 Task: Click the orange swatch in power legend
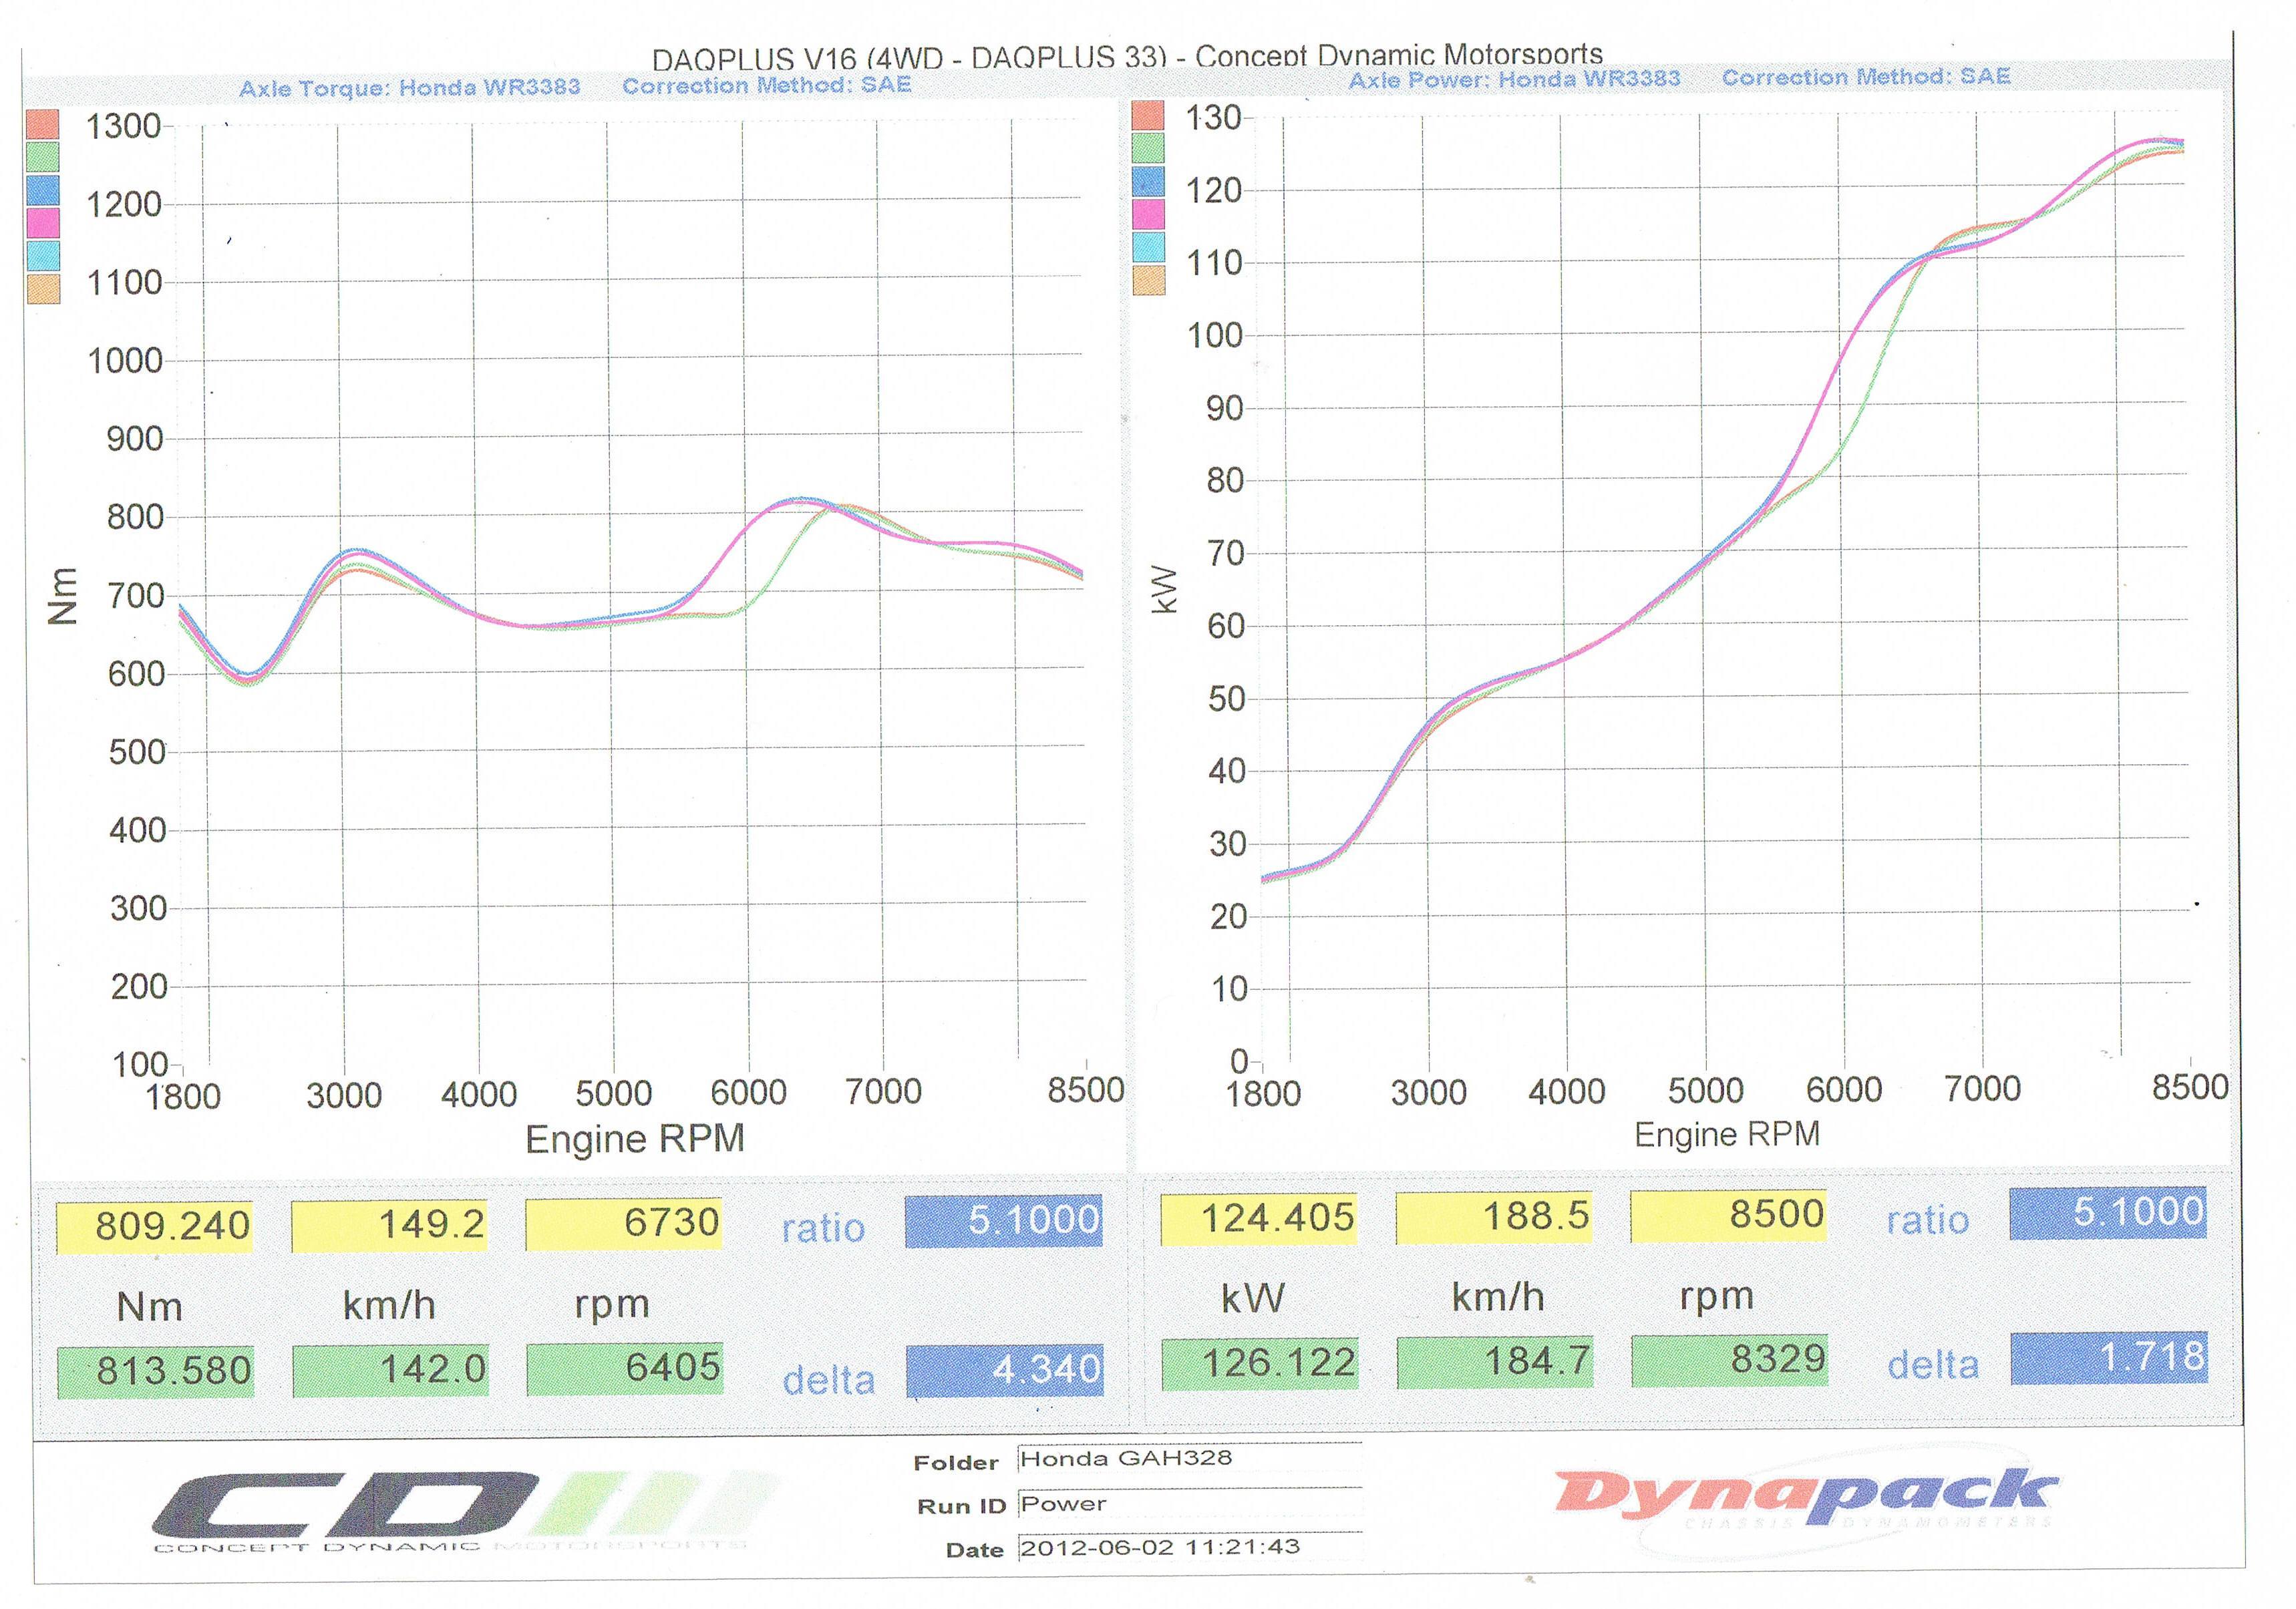tap(1149, 280)
